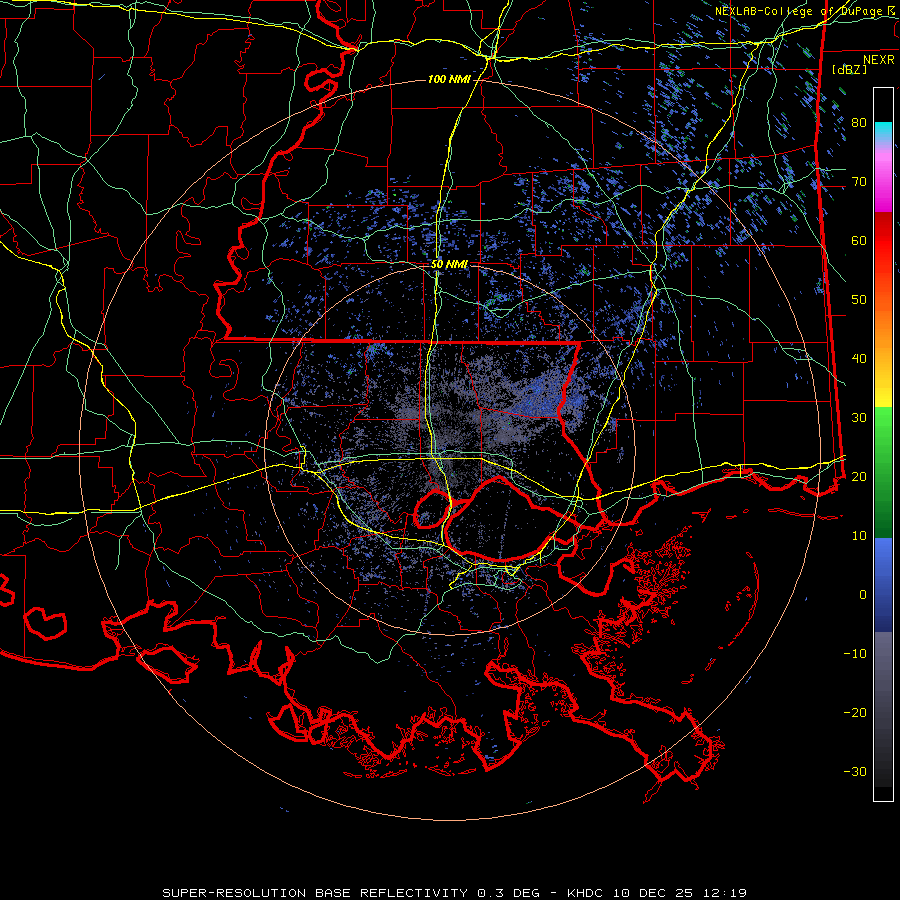Click the 100 NMI range ring label
This screenshot has height=900, width=900.
pyautogui.click(x=449, y=79)
